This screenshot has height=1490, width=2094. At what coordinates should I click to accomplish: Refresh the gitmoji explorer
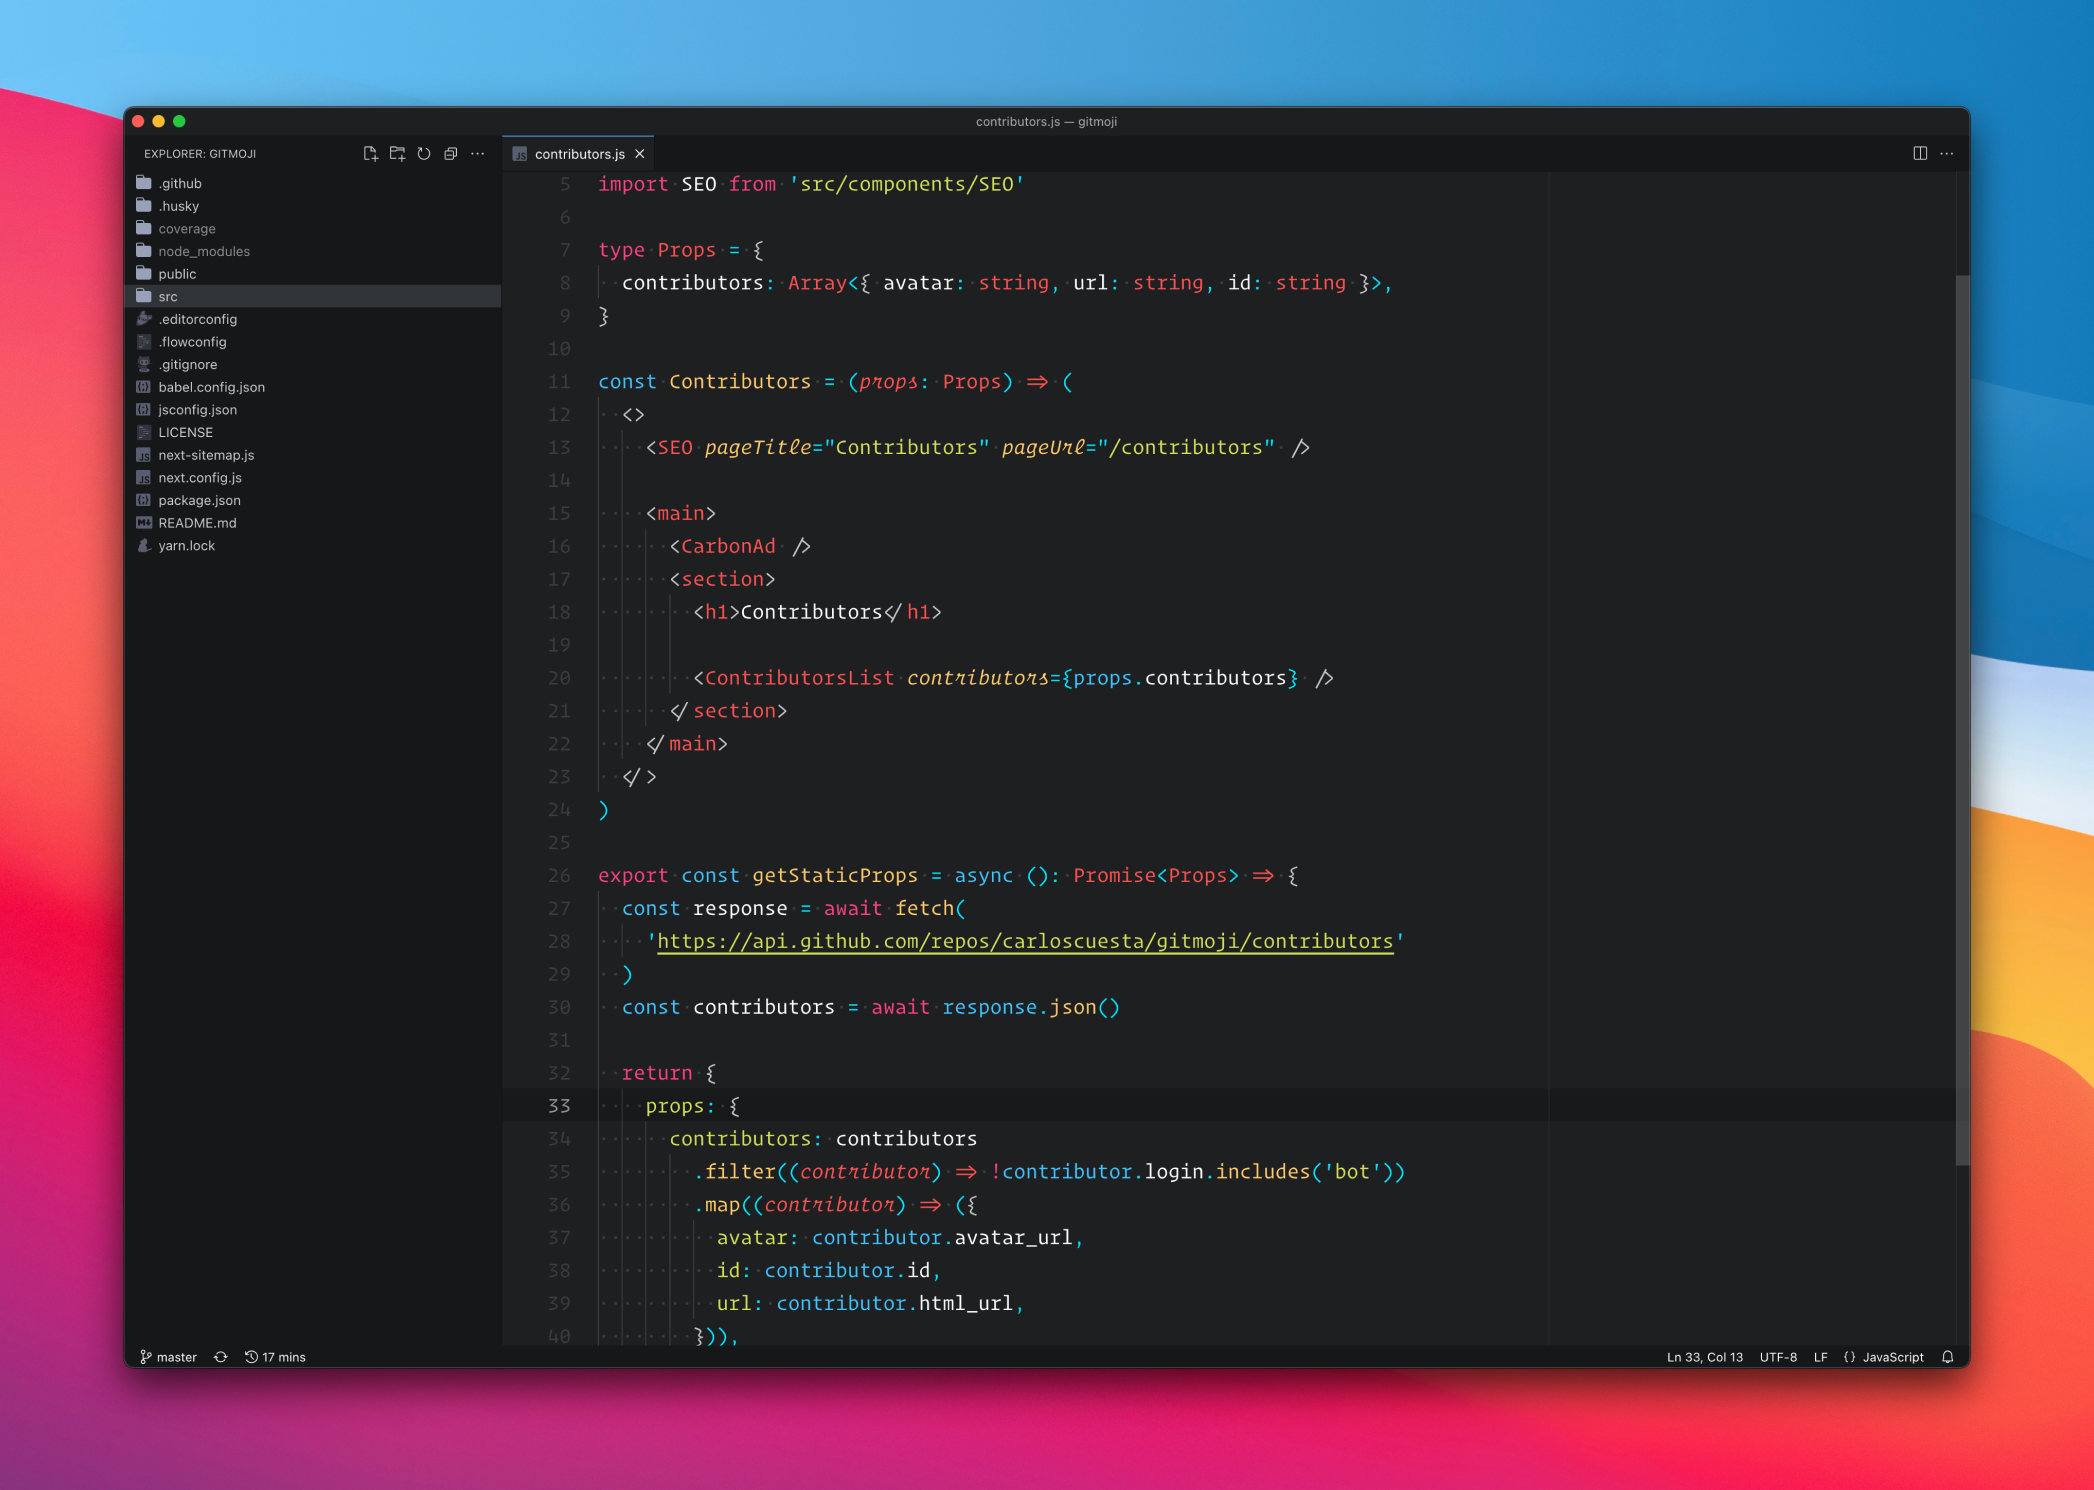(424, 153)
